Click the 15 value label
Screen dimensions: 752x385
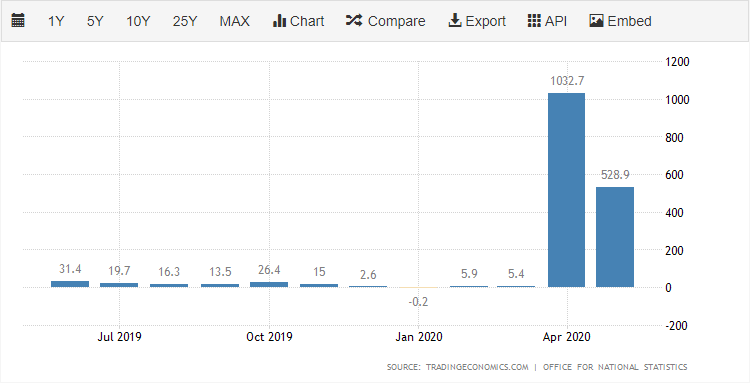319,272
